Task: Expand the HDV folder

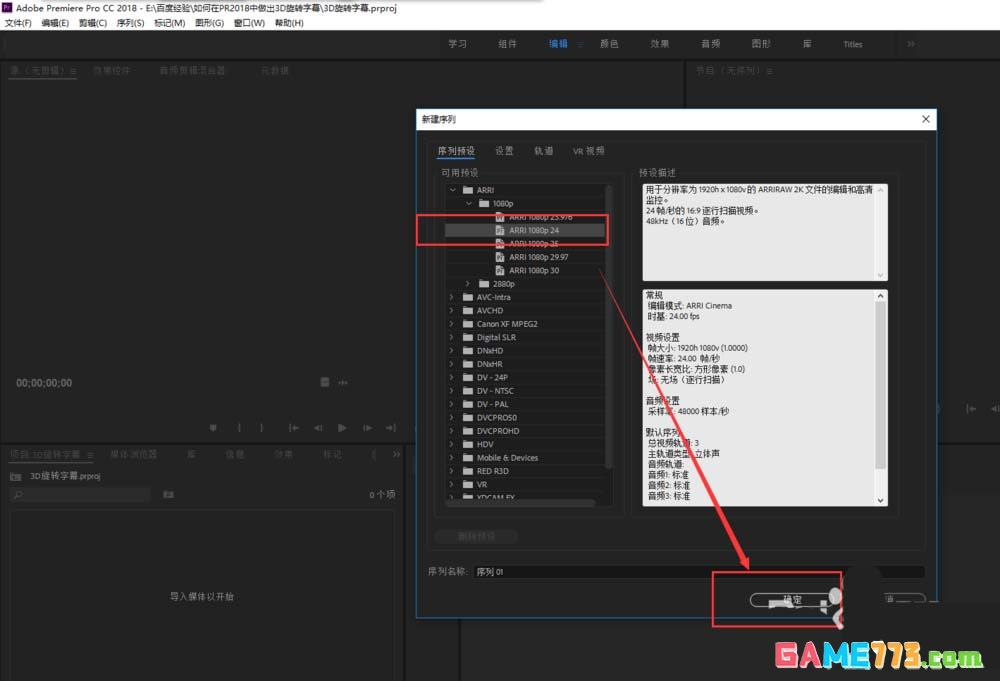Action: click(x=452, y=444)
